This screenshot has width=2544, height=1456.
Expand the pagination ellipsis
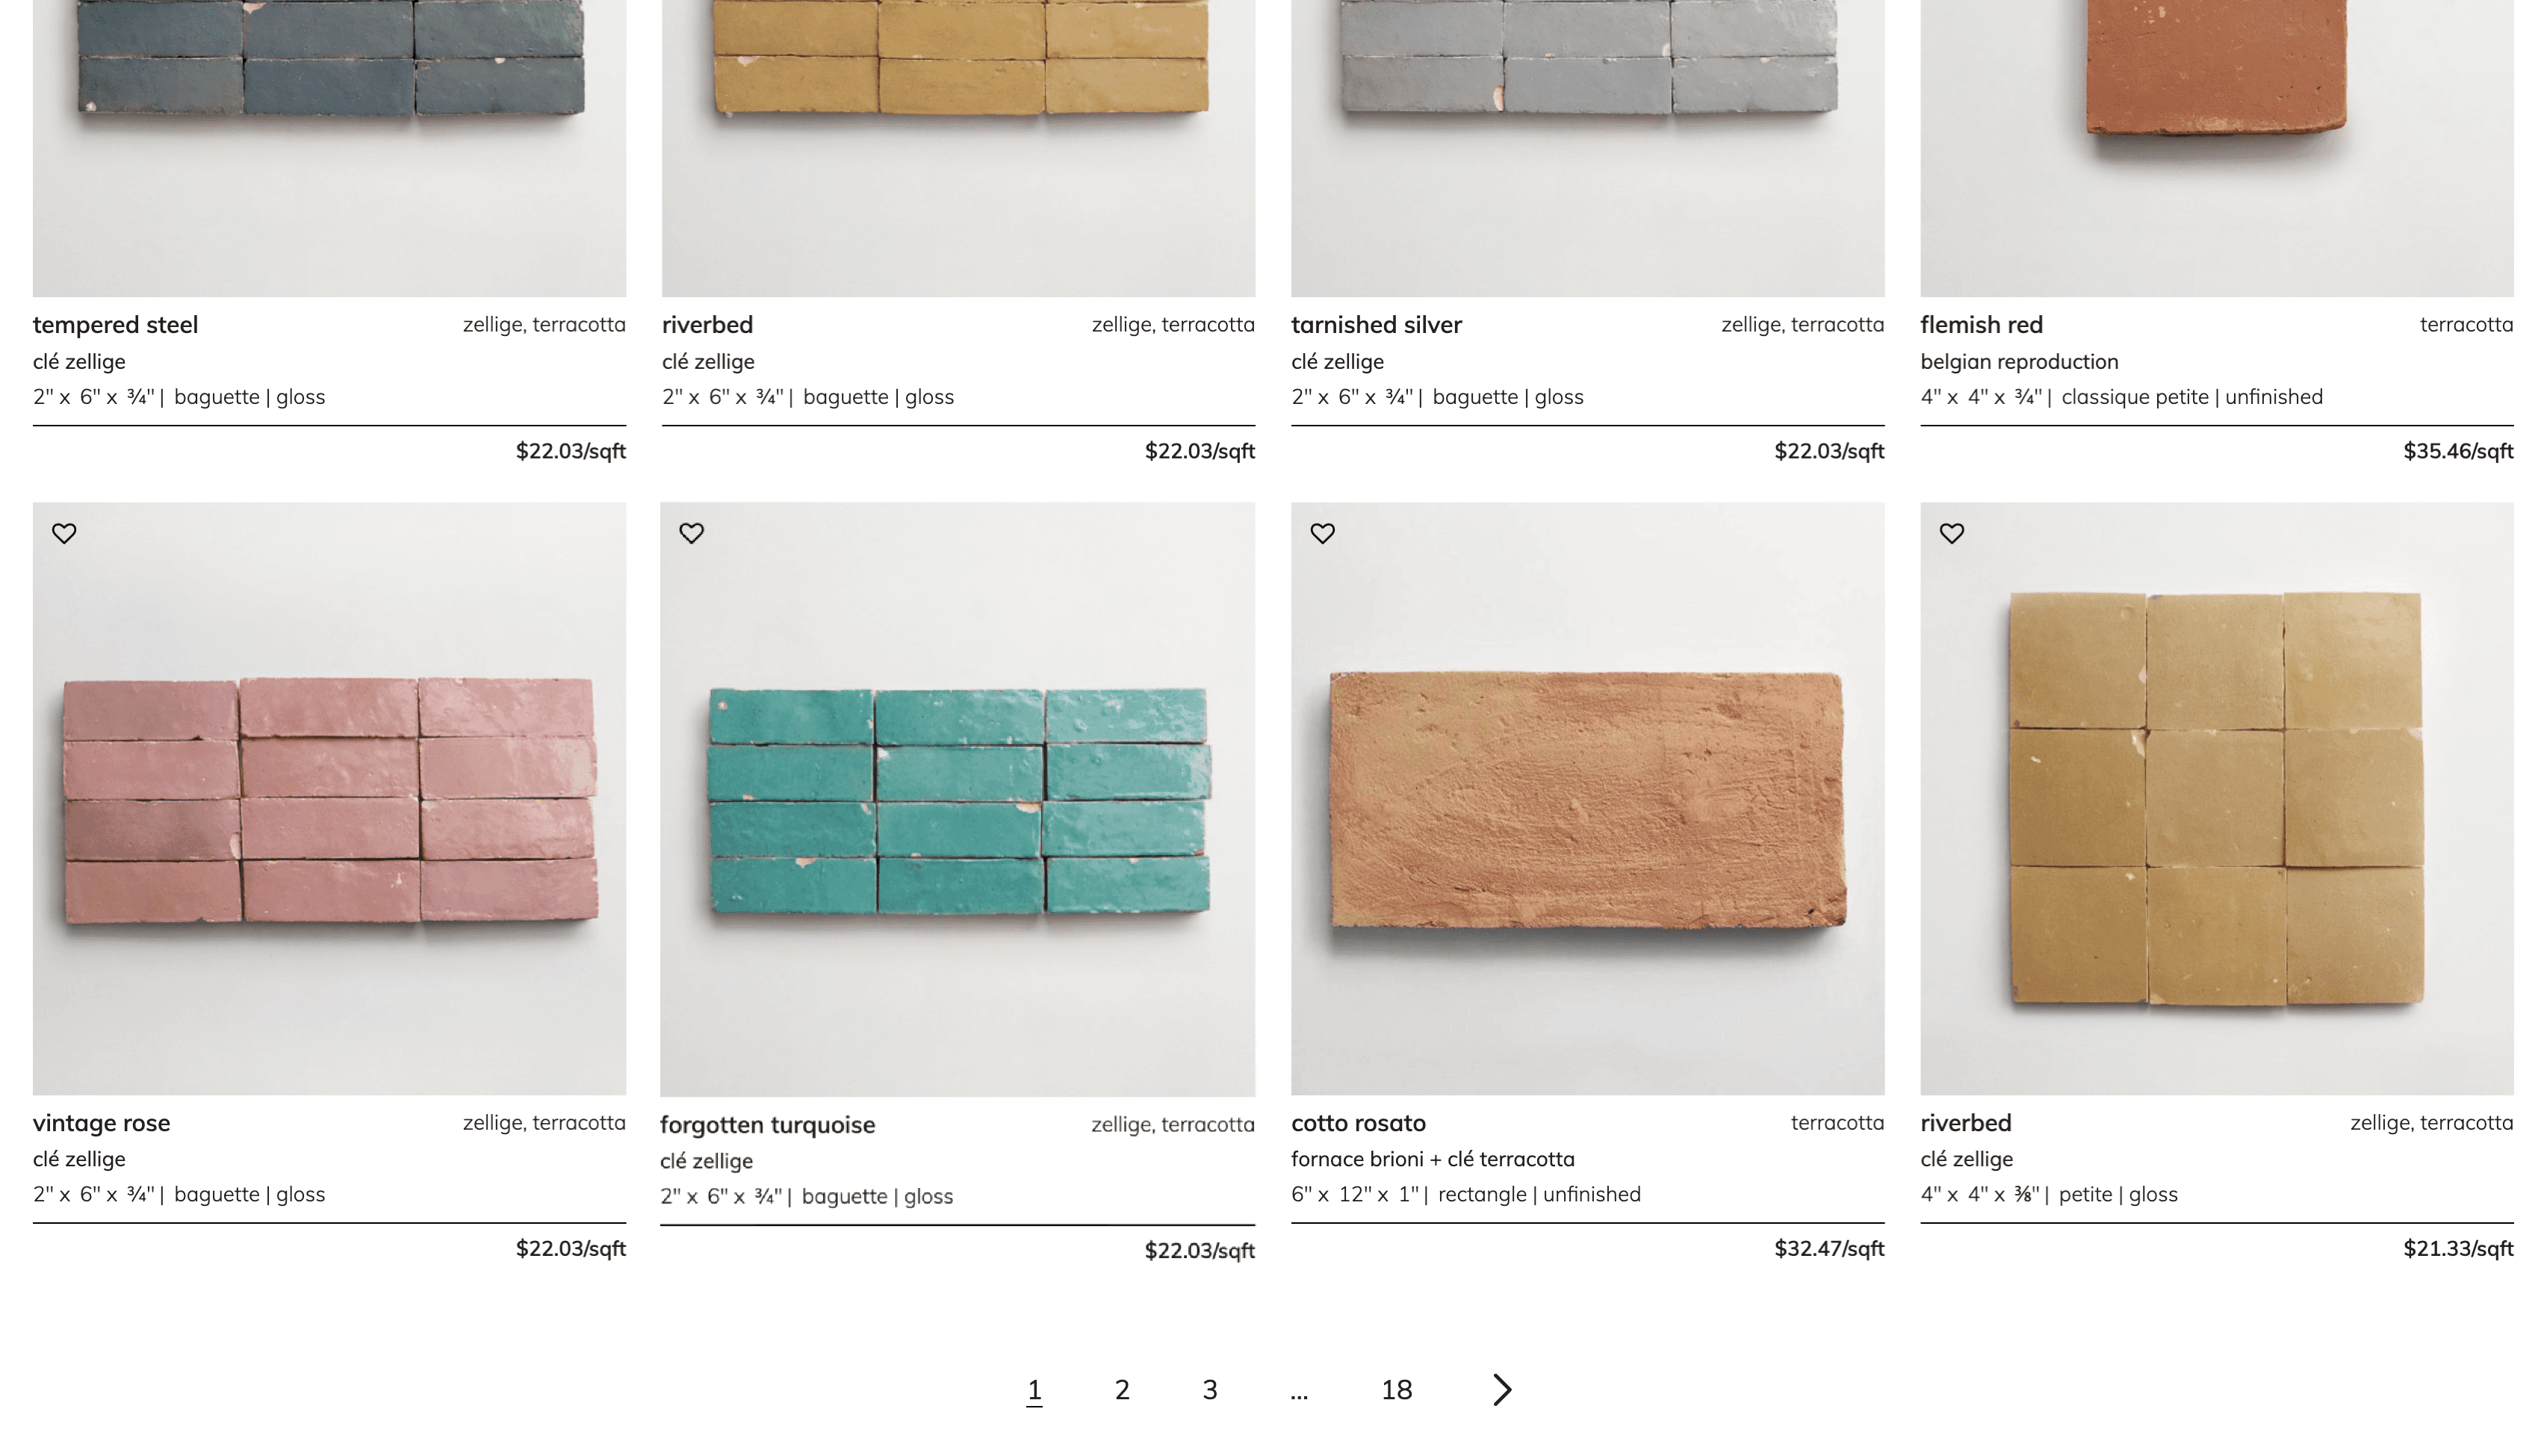coord(1298,1392)
